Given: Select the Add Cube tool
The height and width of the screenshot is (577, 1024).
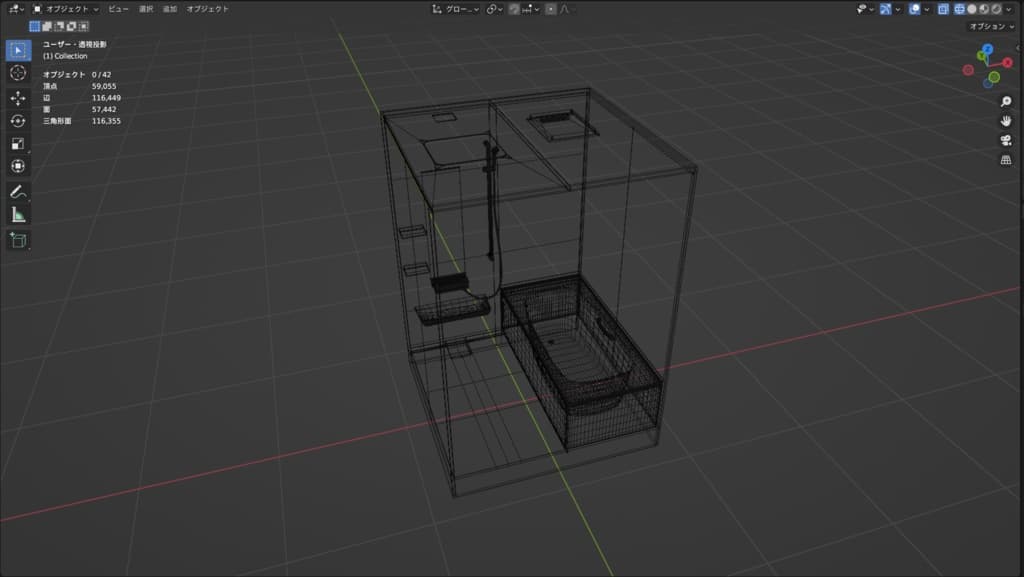Looking at the screenshot, I should (18, 239).
